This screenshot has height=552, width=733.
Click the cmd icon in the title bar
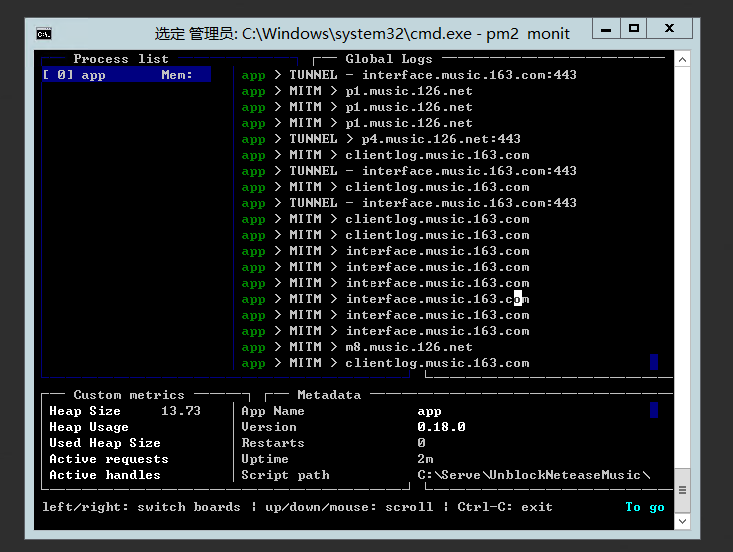click(x=44, y=33)
